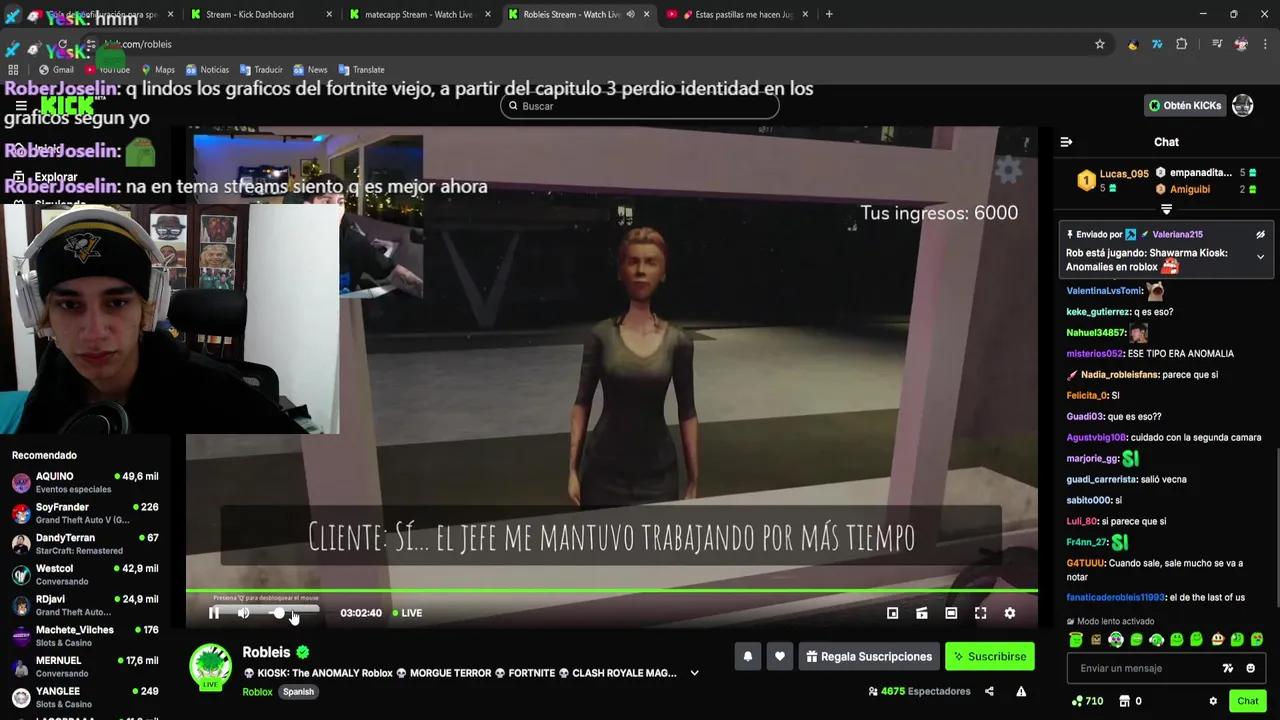1280x720 pixels.
Task: Open DandyTerran recommended channel
Action: pyautogui.click(x=85, y=544)
